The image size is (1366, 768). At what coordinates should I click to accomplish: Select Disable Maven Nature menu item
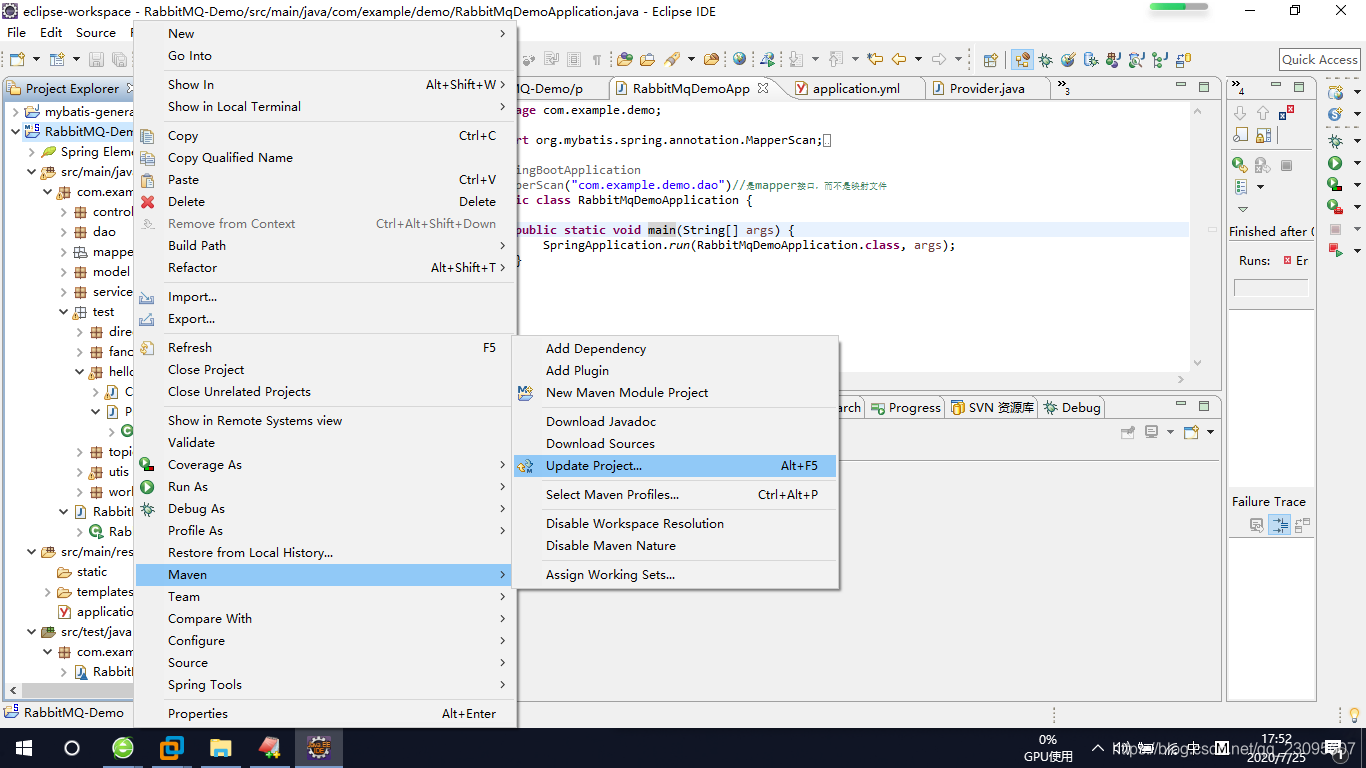click(675, 546)
